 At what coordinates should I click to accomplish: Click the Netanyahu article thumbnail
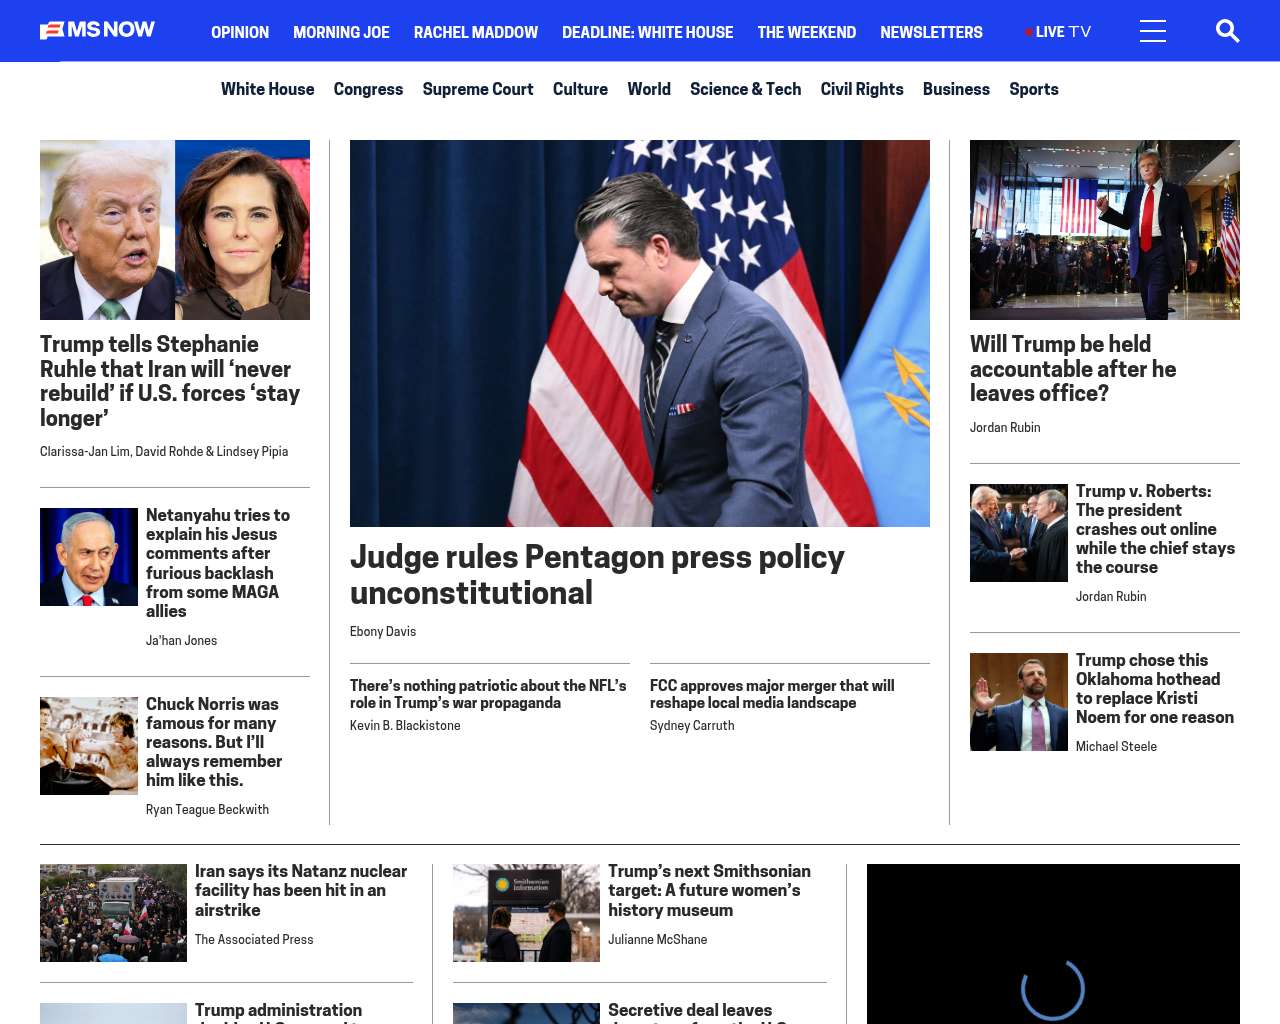[89, 557]
